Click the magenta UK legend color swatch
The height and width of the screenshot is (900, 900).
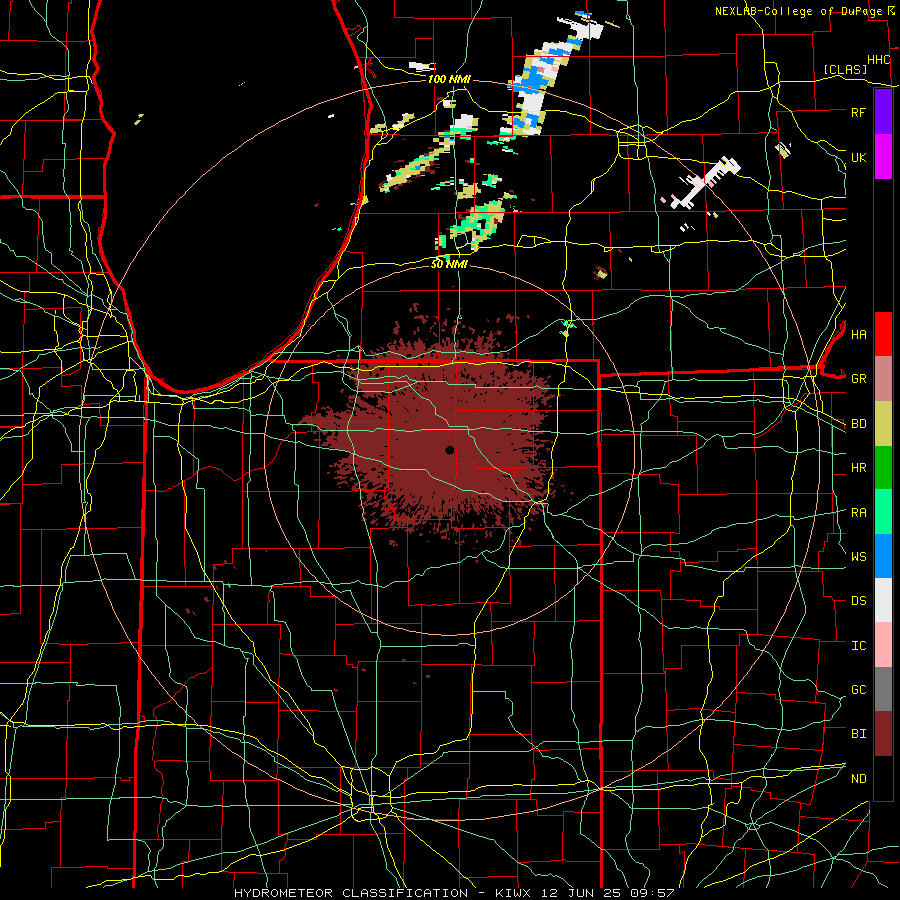883,157
